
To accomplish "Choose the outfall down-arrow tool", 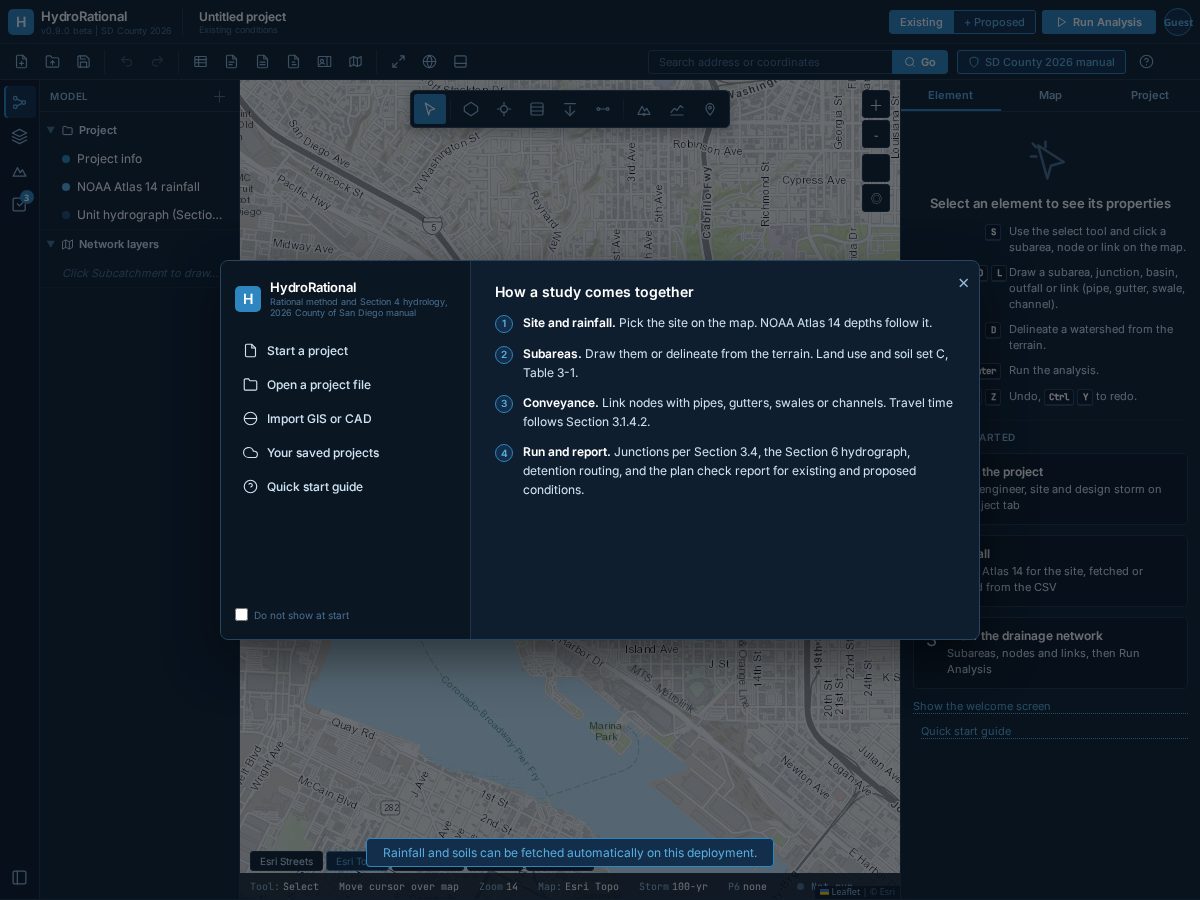I will 570,109.
